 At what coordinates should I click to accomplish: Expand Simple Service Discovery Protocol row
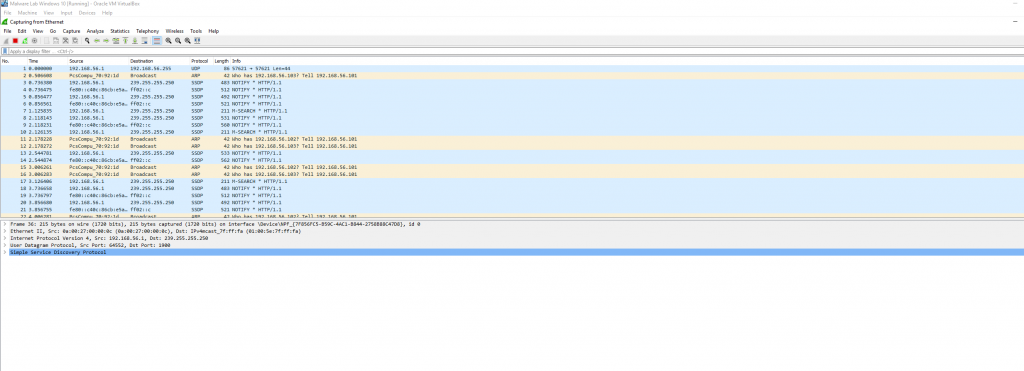[5, 252]
